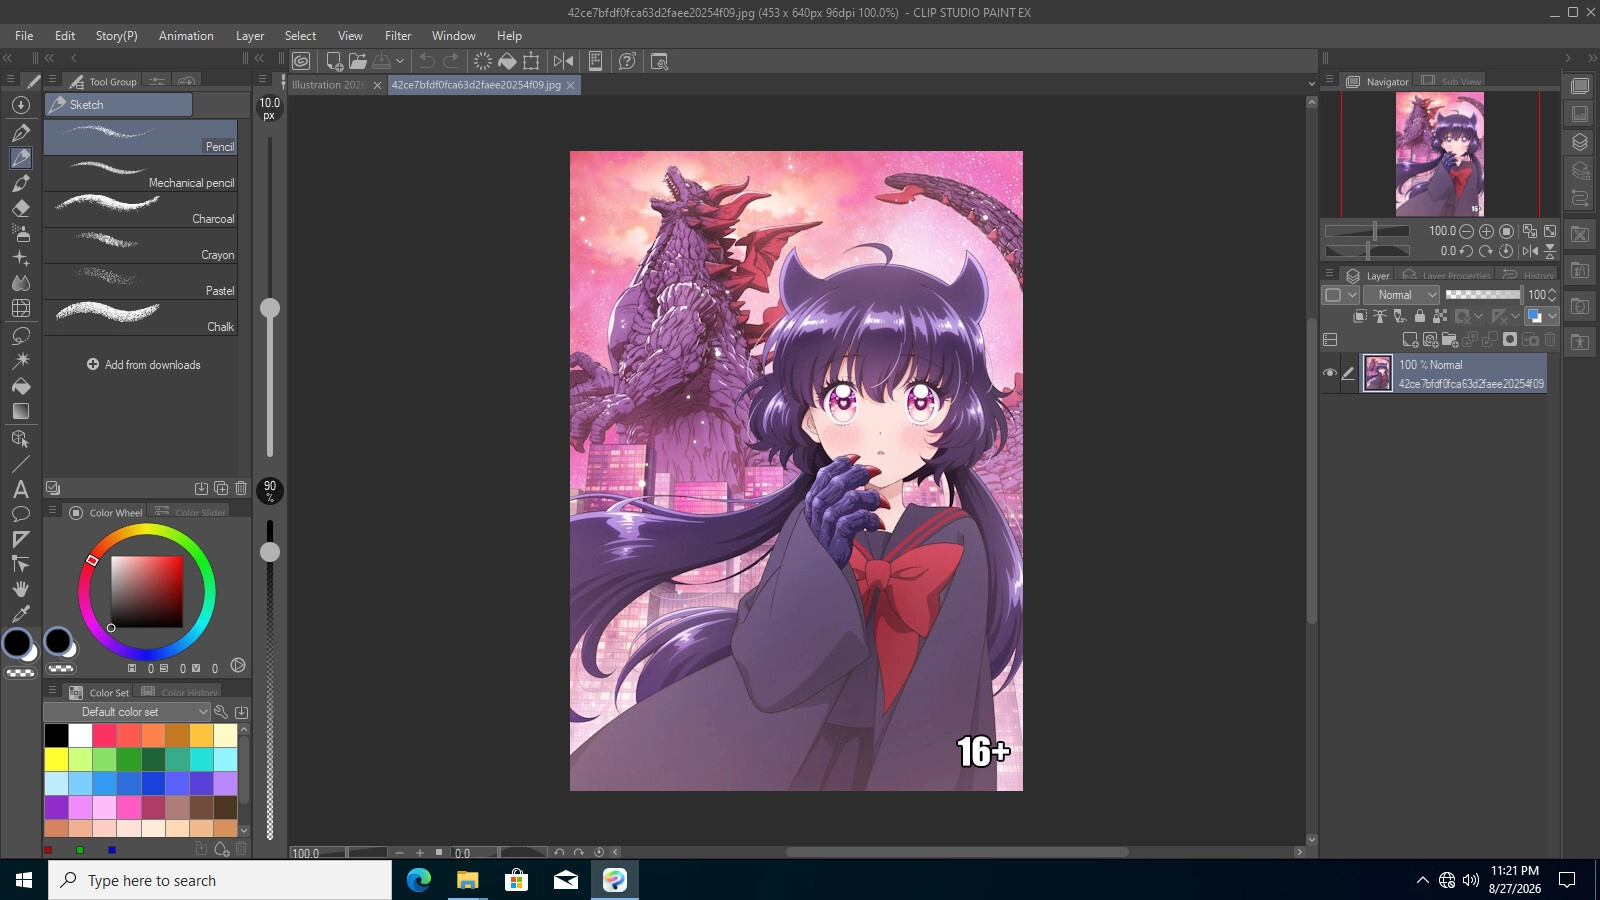Select the Blend tool
1600x900 pixels.
20,283
